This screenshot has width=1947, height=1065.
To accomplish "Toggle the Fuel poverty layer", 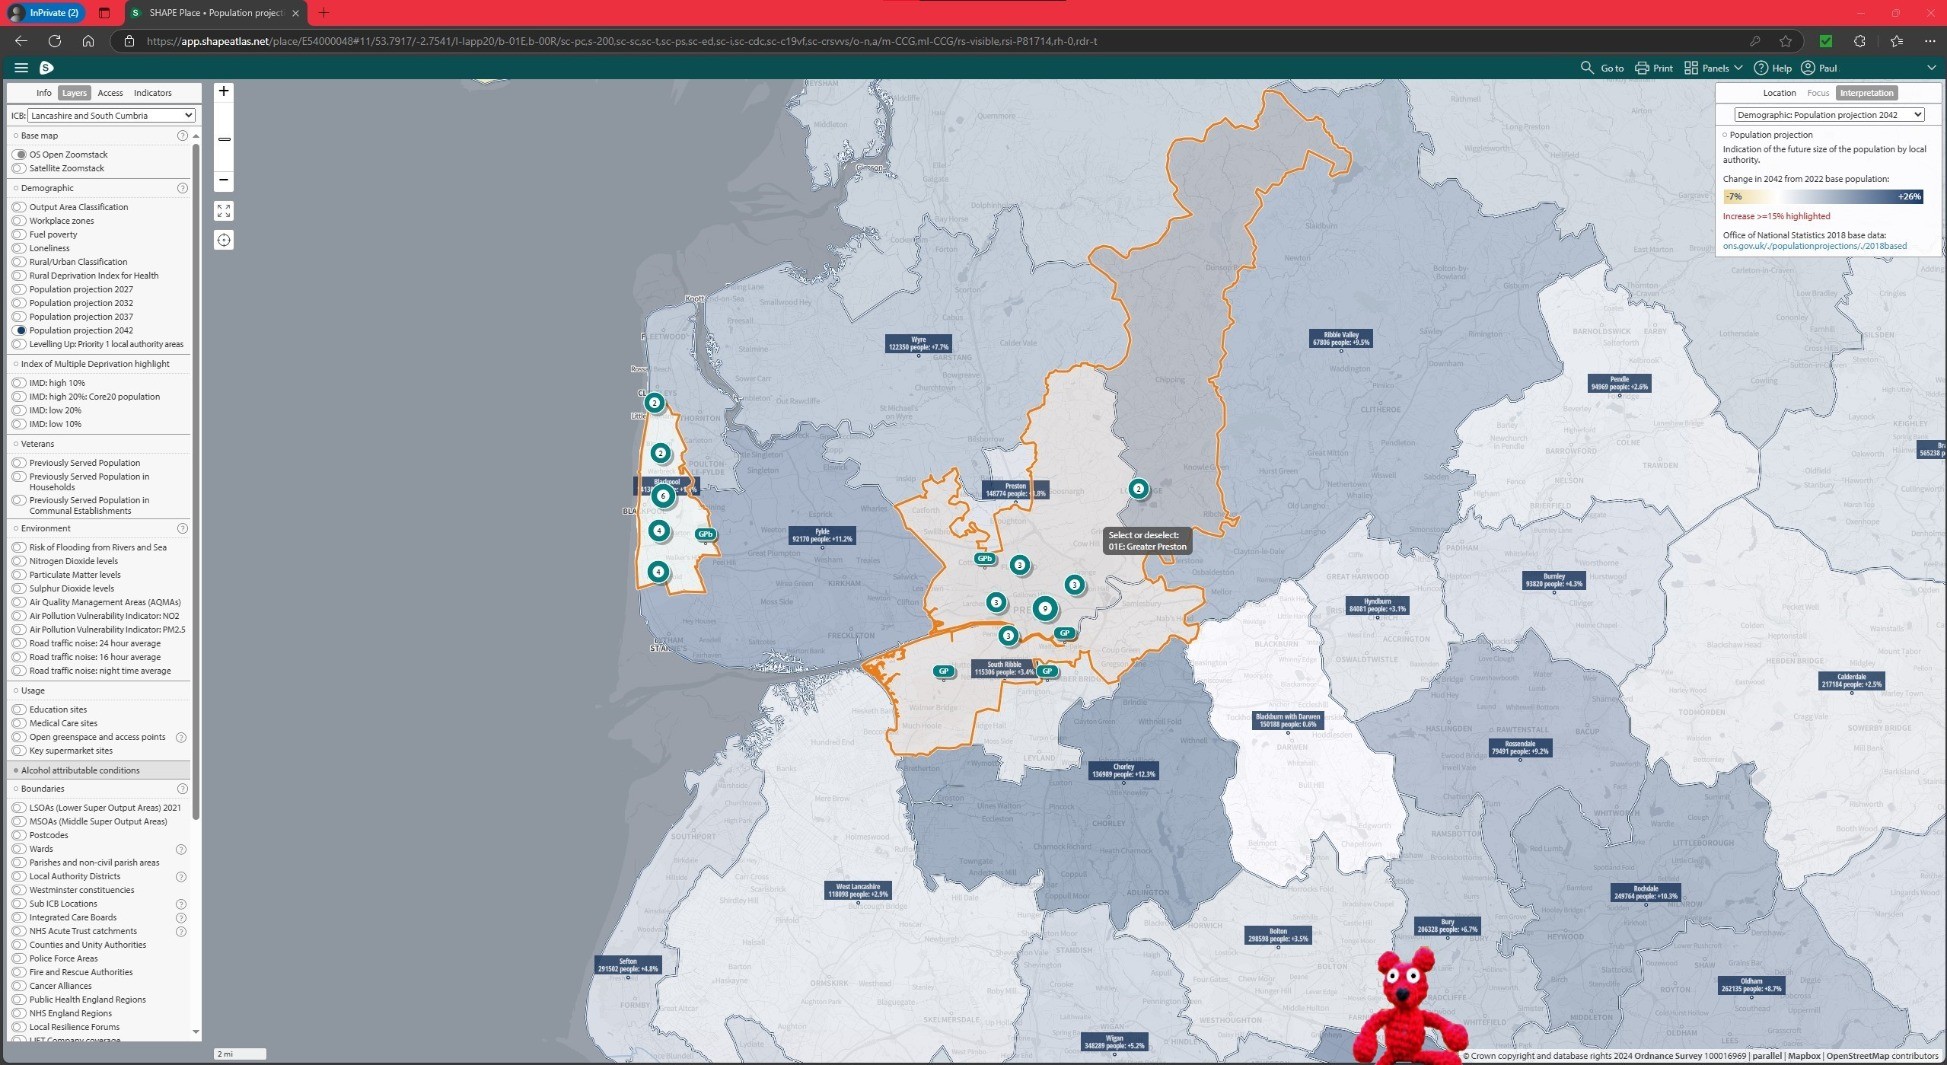I will point(20,235).
